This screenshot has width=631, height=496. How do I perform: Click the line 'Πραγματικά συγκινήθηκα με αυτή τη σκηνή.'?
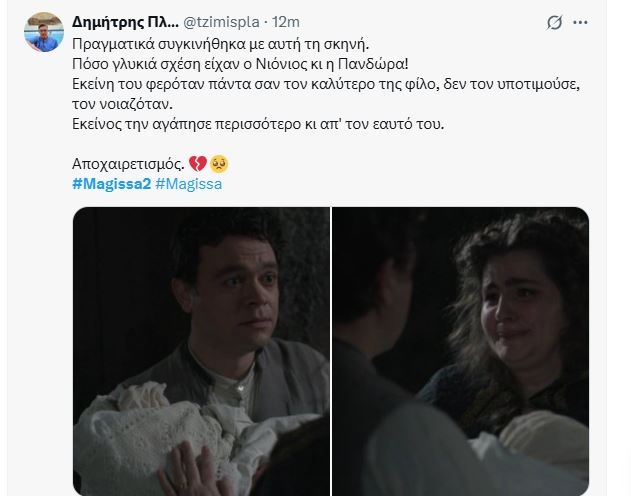coord(221,44)
